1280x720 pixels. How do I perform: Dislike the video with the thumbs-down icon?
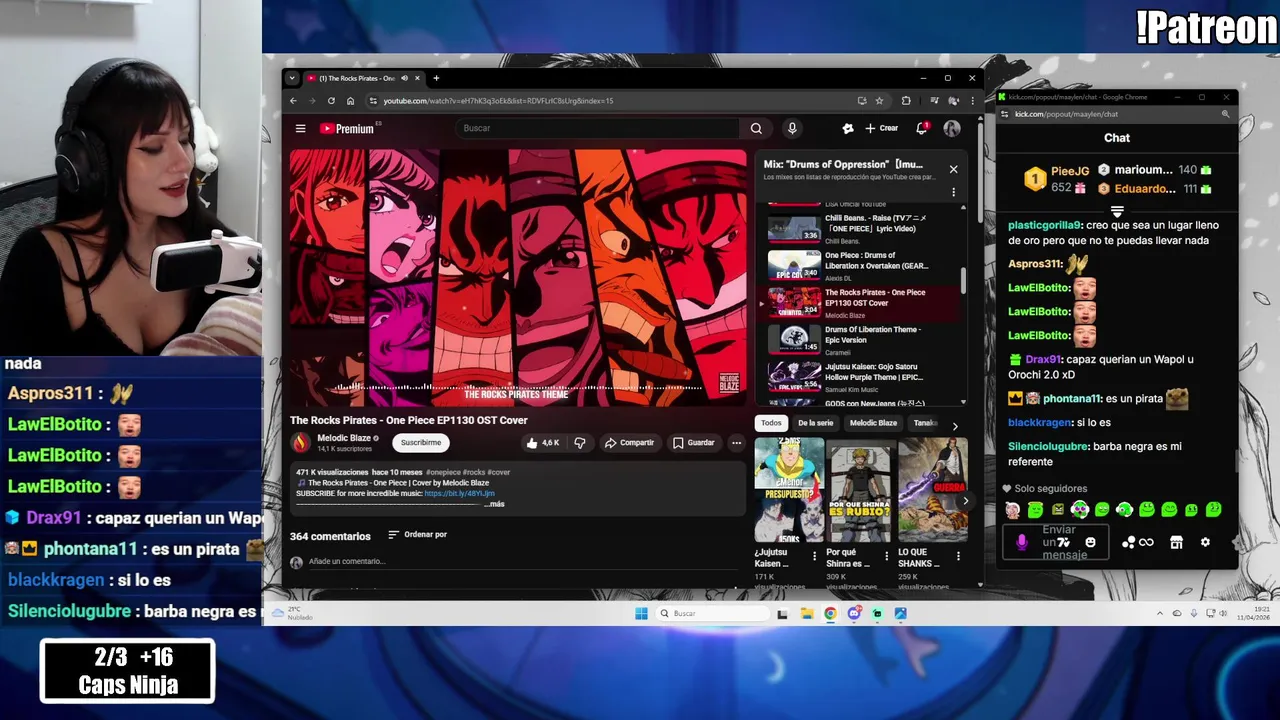(x=579, y=443)
